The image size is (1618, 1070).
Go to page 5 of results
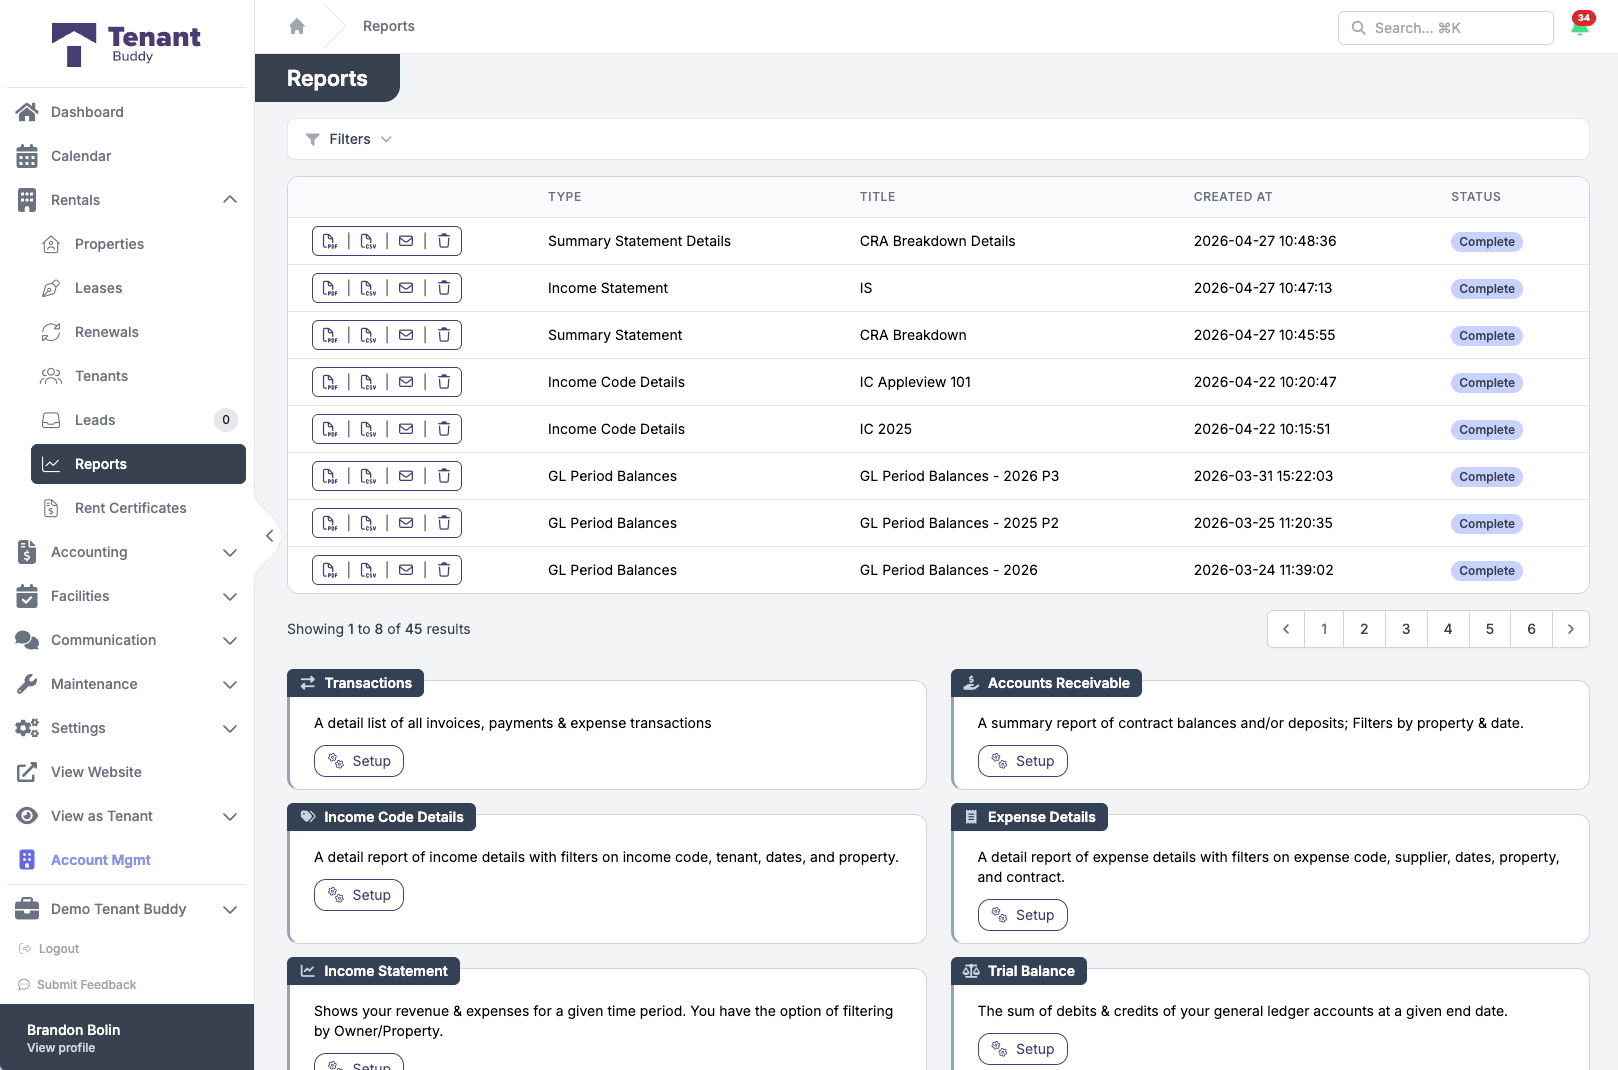[x=1490, y=629]
